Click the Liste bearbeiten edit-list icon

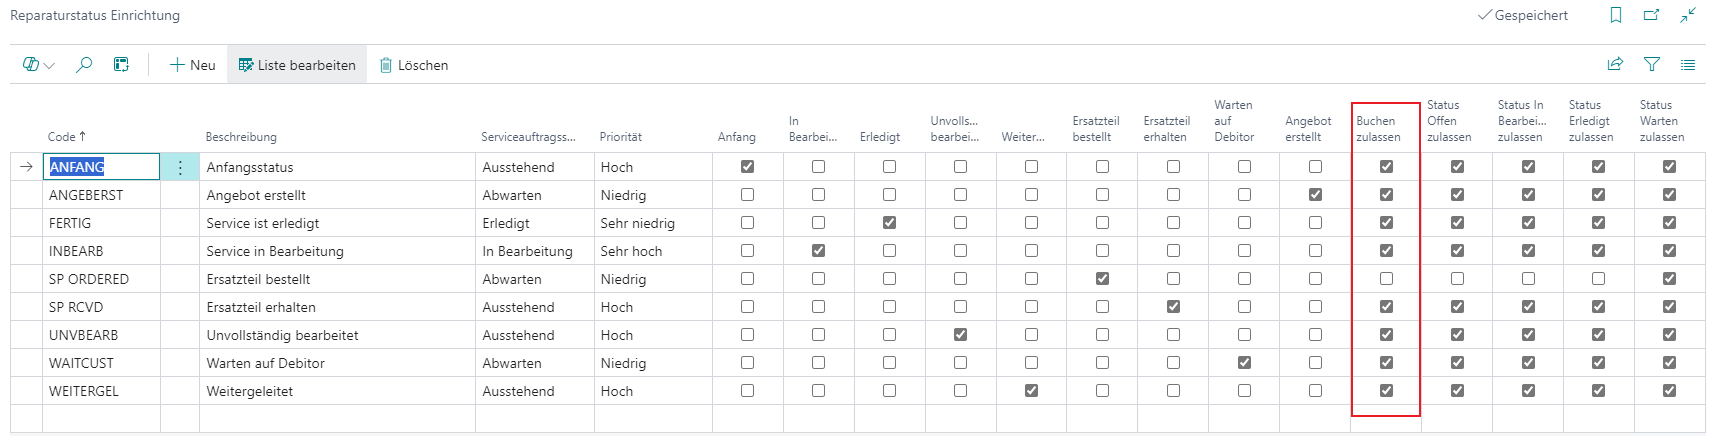pos(245,65)
